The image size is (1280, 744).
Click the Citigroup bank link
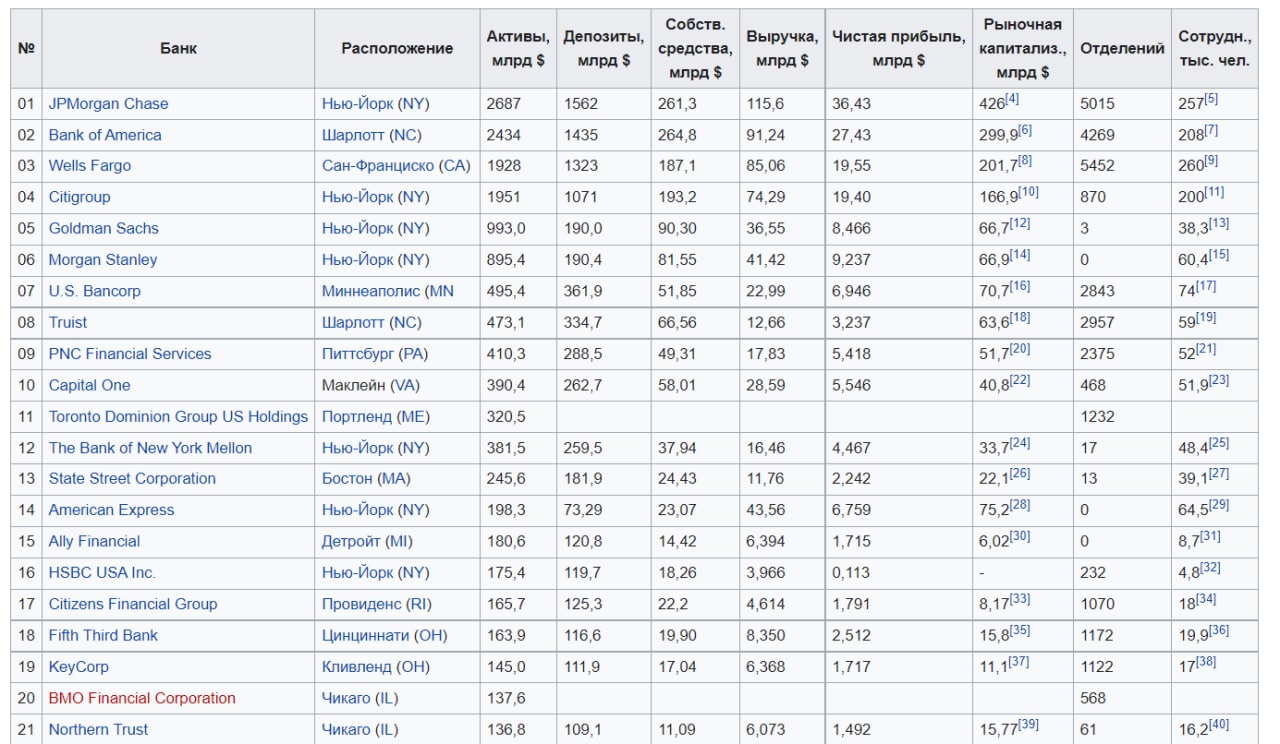pyautogui.click(x=80, y=197)
